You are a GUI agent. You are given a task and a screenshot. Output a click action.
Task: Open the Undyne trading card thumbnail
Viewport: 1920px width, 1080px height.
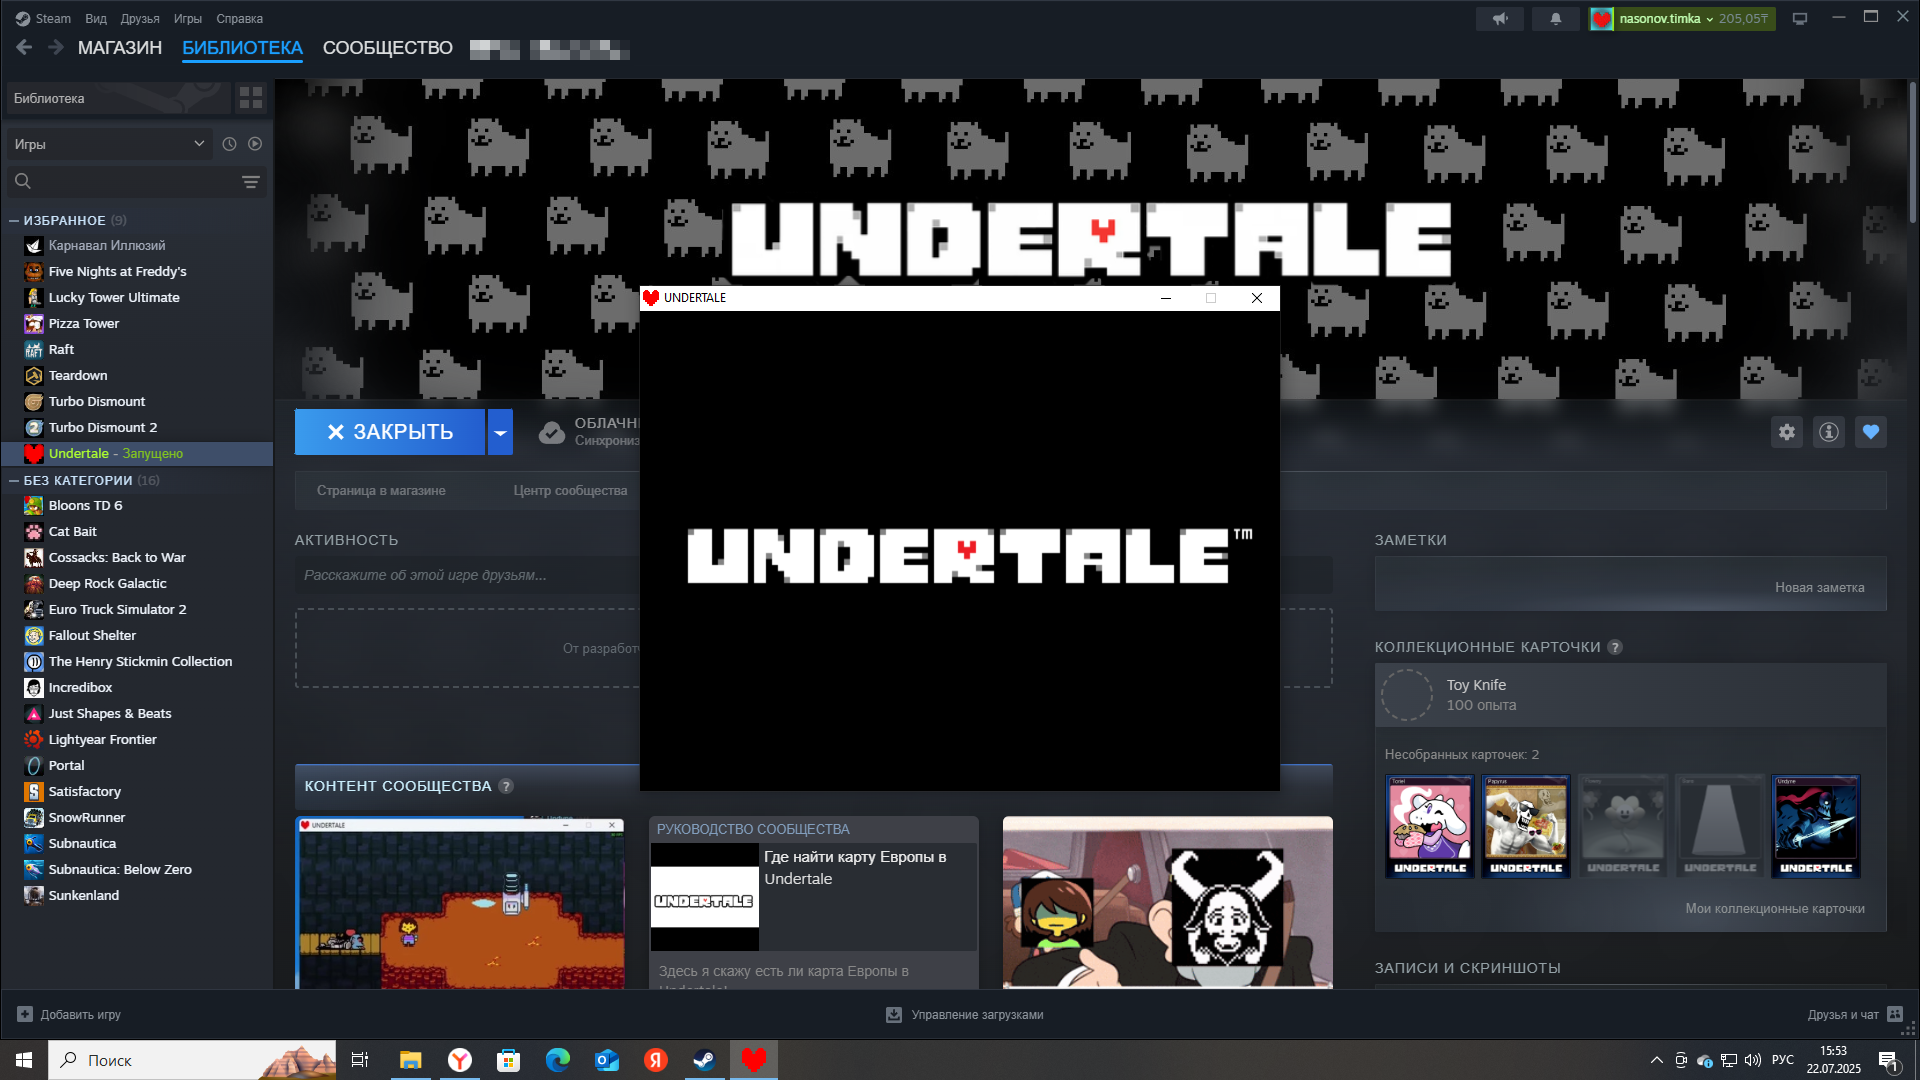[x=1816, y=826]
